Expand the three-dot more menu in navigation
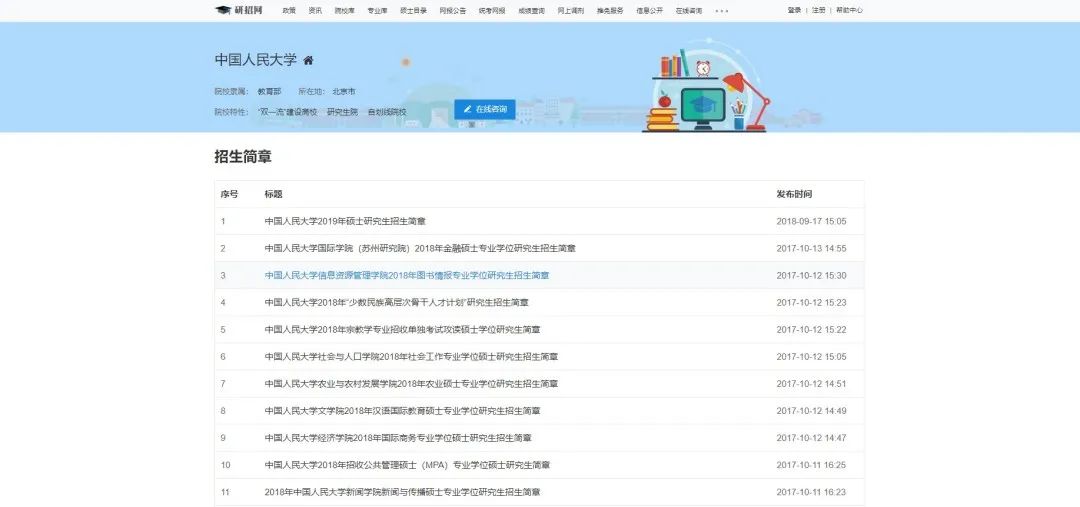The image size is (1080, 507). 721,10
